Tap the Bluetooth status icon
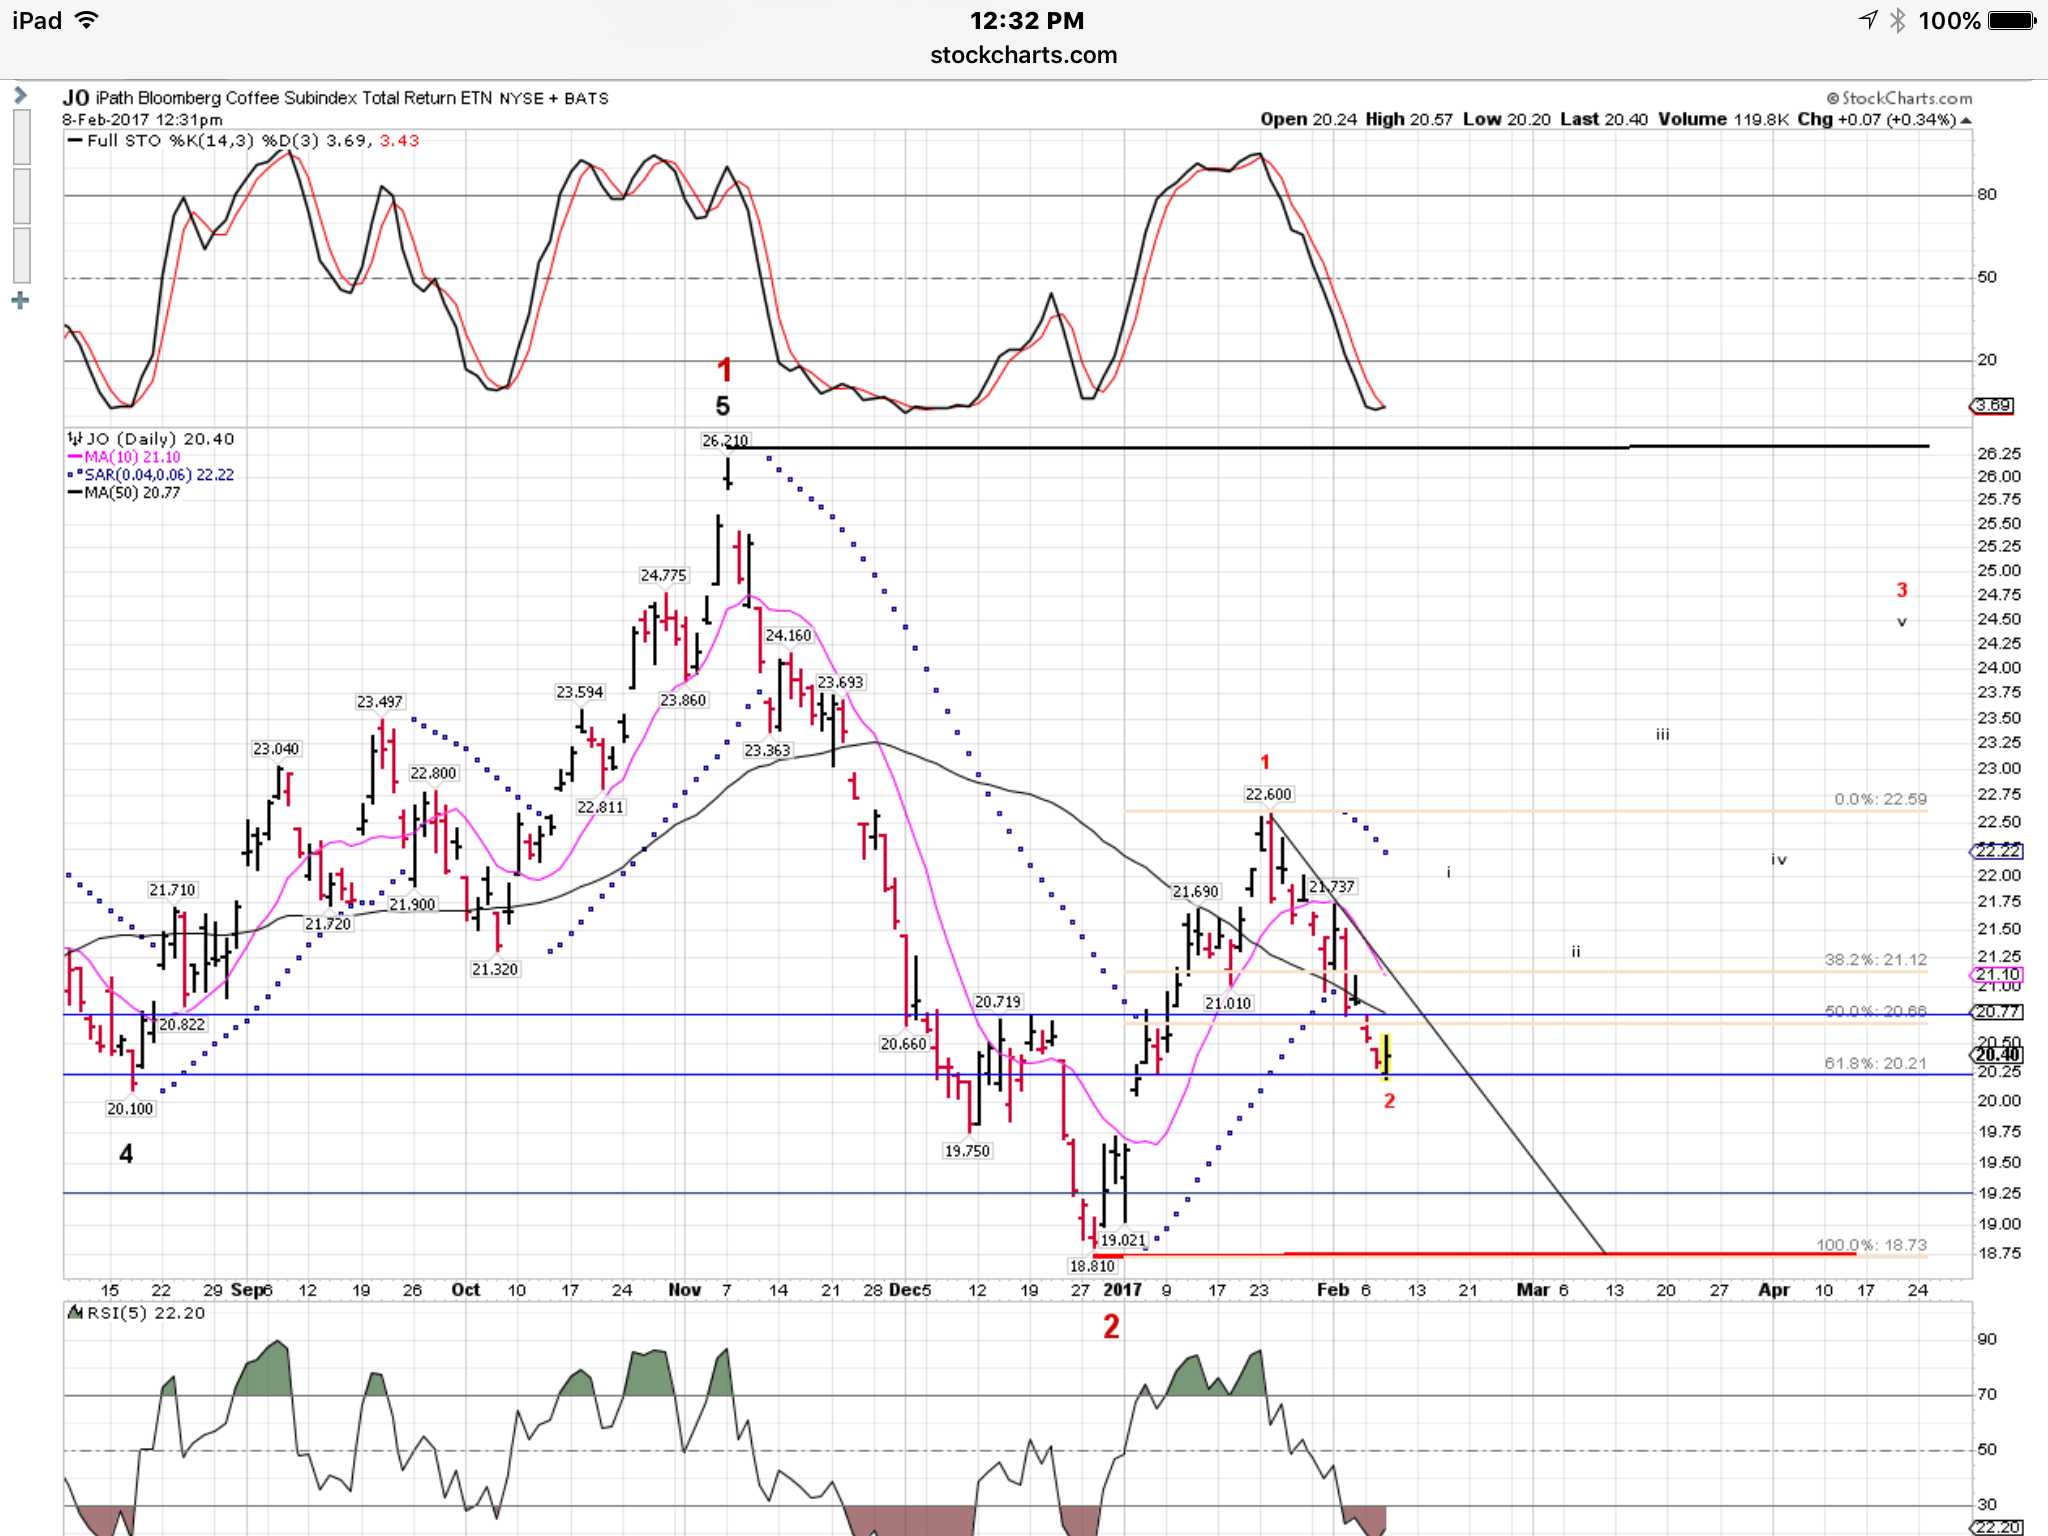Screen dimensions: 2048x1536 tap(1897, 21)
